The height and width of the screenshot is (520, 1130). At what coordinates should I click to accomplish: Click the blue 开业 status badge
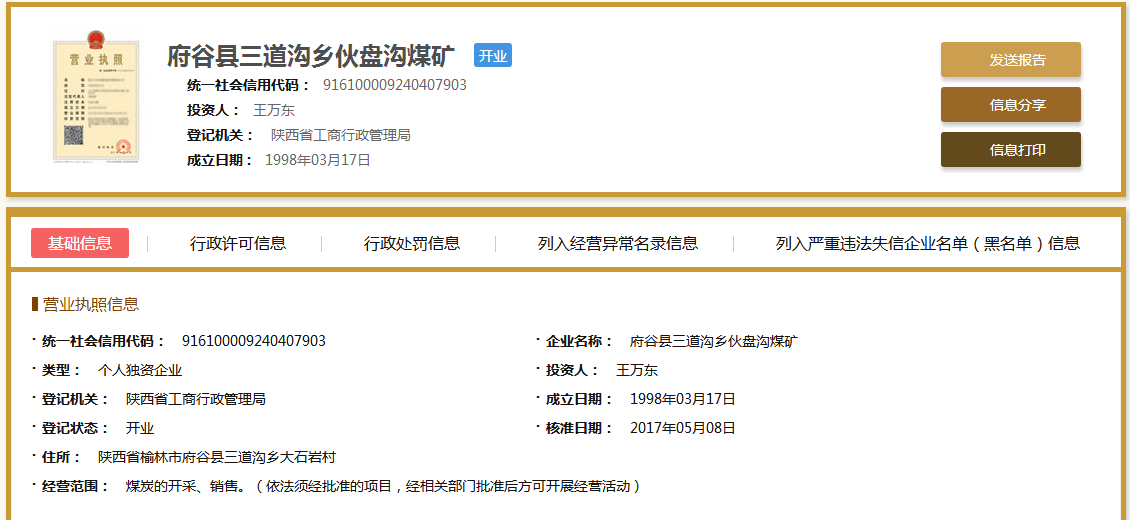pos(493,56)
